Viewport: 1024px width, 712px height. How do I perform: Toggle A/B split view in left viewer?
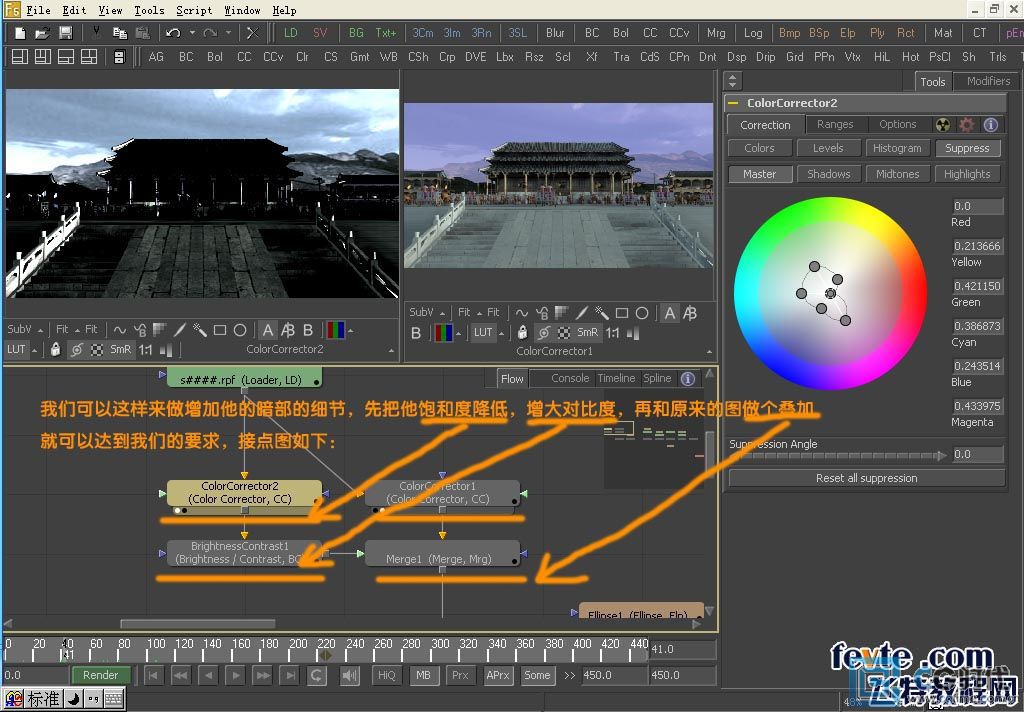click(x=287, y=330)
